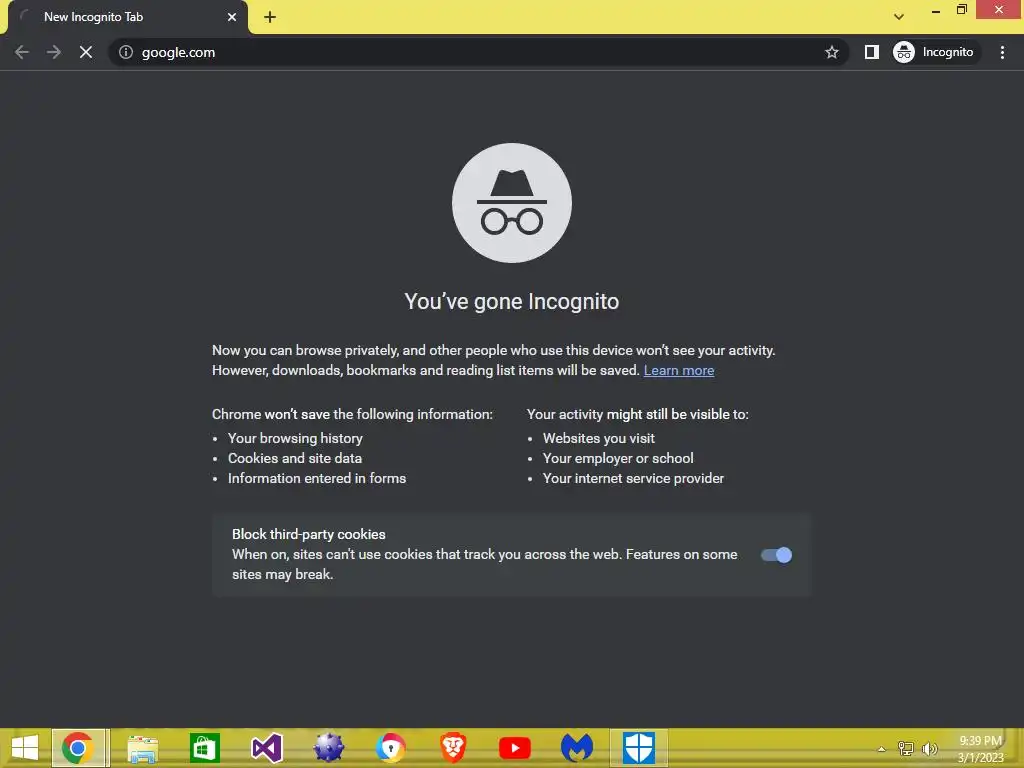Expand the tab search dropdown
1024x768 pixels.
point(899,17)
